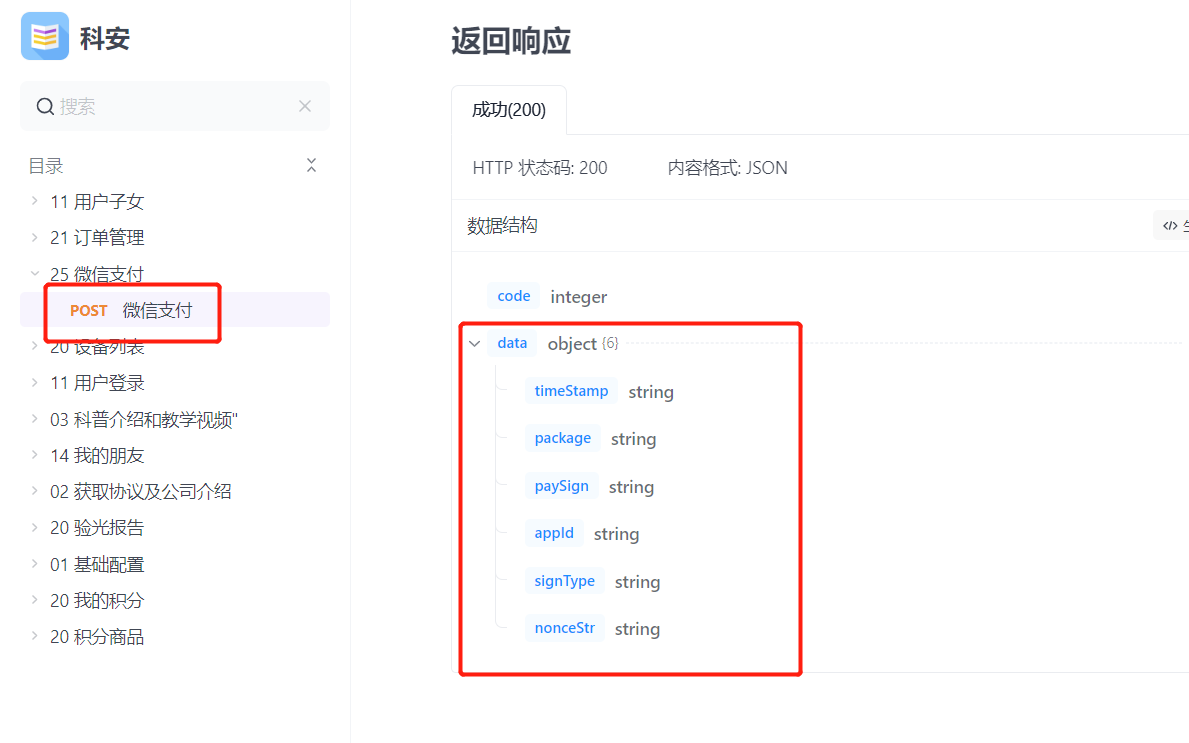This screenshot has width=1189, height=743.
Task: Select the 20 我的积分 directory item
Action: pos(97,601)
